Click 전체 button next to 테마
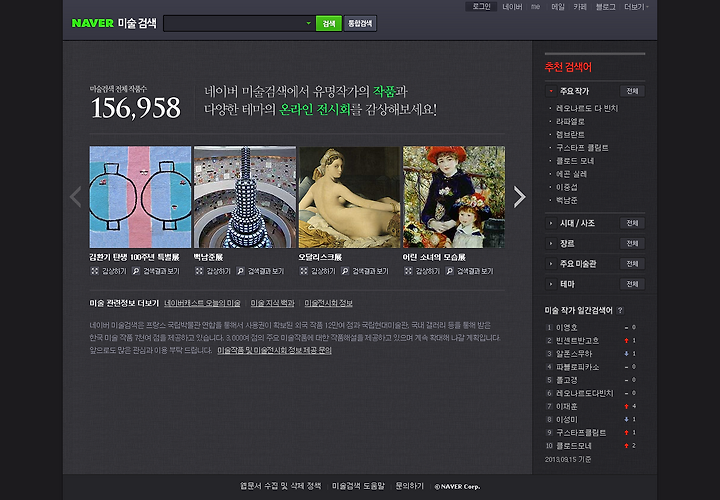 (x=632, y=284)
